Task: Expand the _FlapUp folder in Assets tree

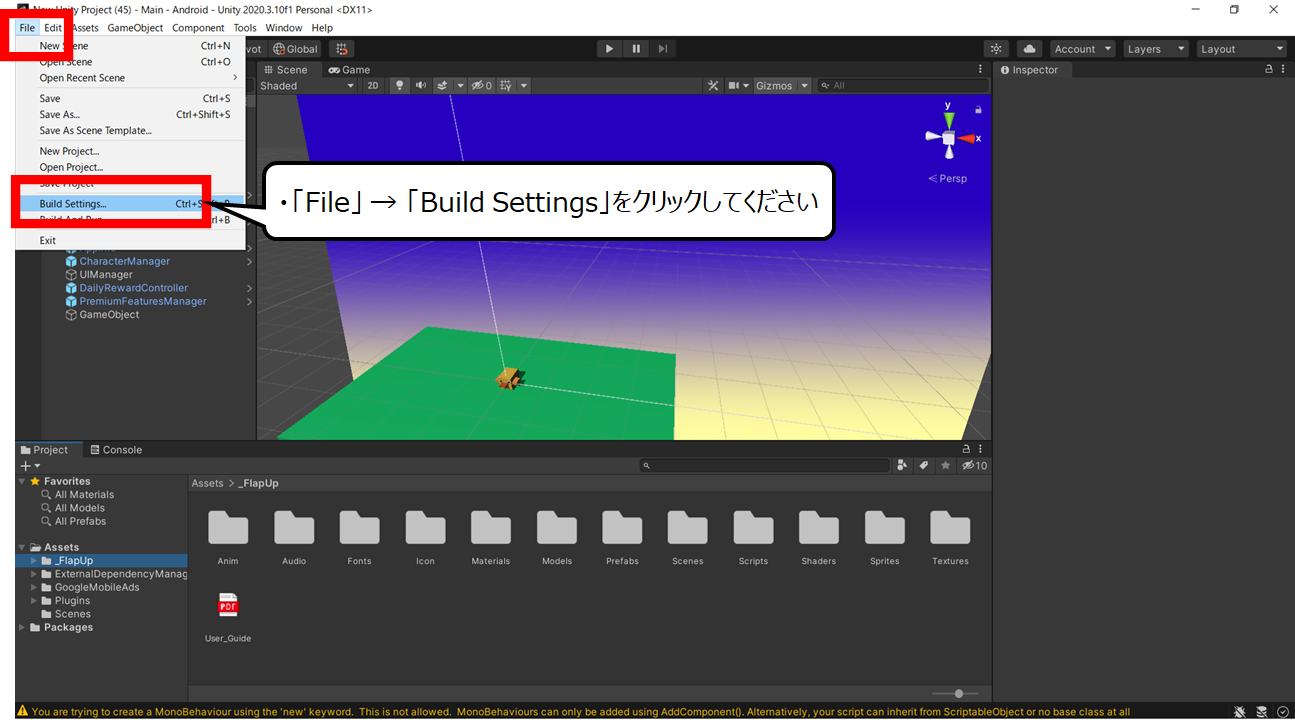Action: click(x=34, y=561)
